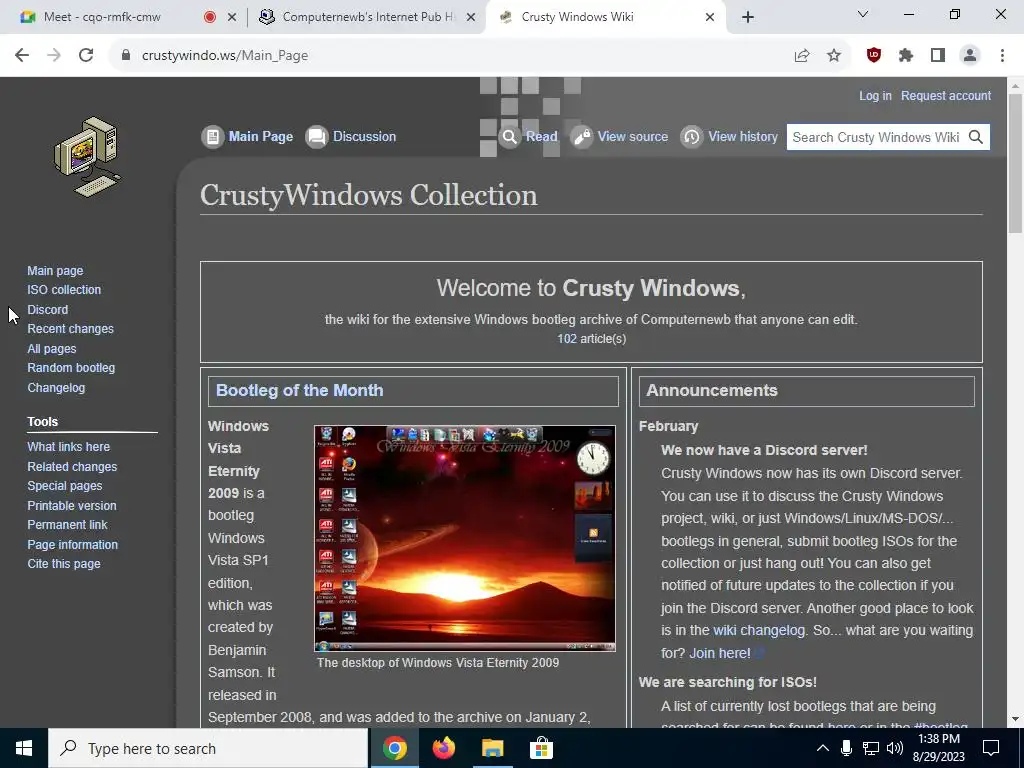
Task: Open Recent changes in sidebar
Action: 71,328
